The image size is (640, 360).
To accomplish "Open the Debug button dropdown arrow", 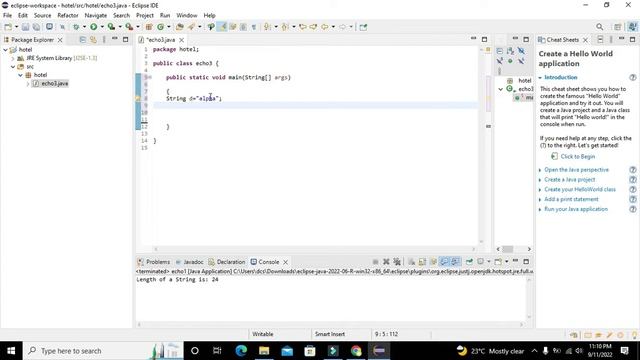I will (x=84, y=27).
